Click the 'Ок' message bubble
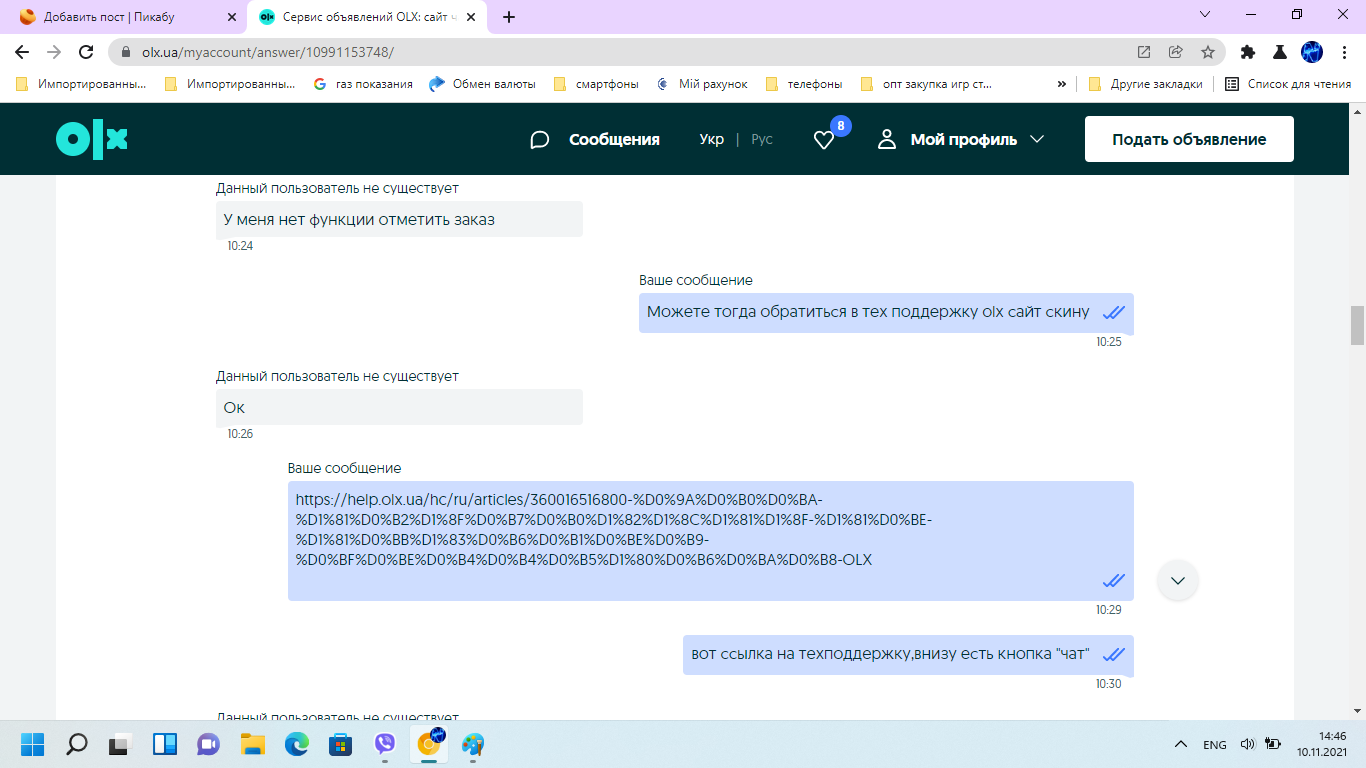 pos(399,407)
